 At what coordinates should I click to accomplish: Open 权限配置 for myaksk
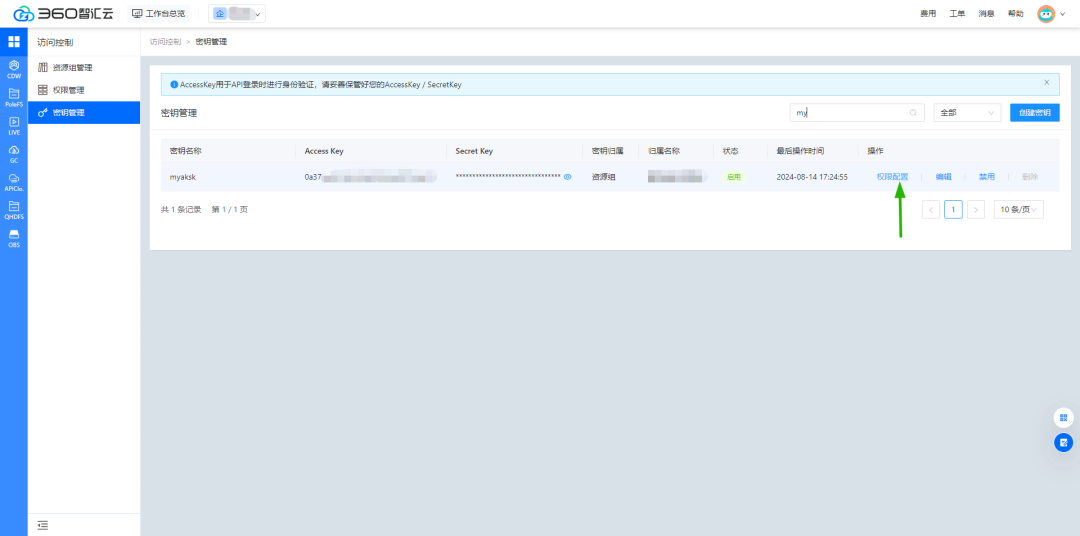[892, 177]
